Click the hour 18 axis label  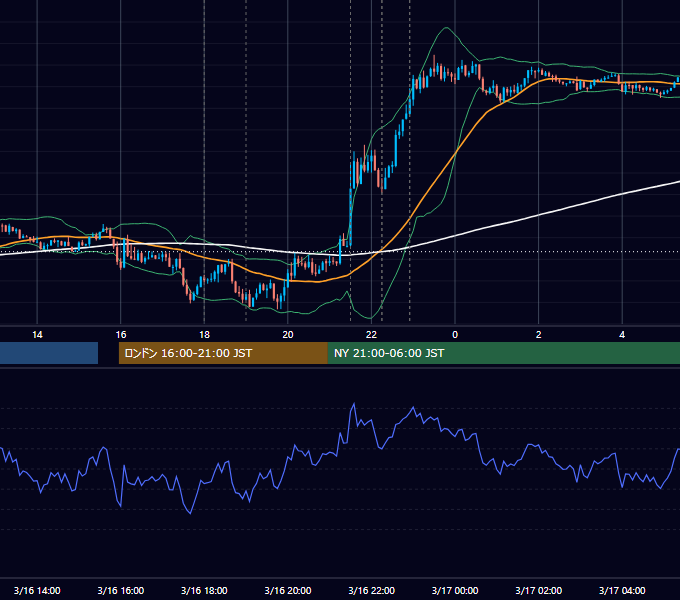tap(204, 335)
